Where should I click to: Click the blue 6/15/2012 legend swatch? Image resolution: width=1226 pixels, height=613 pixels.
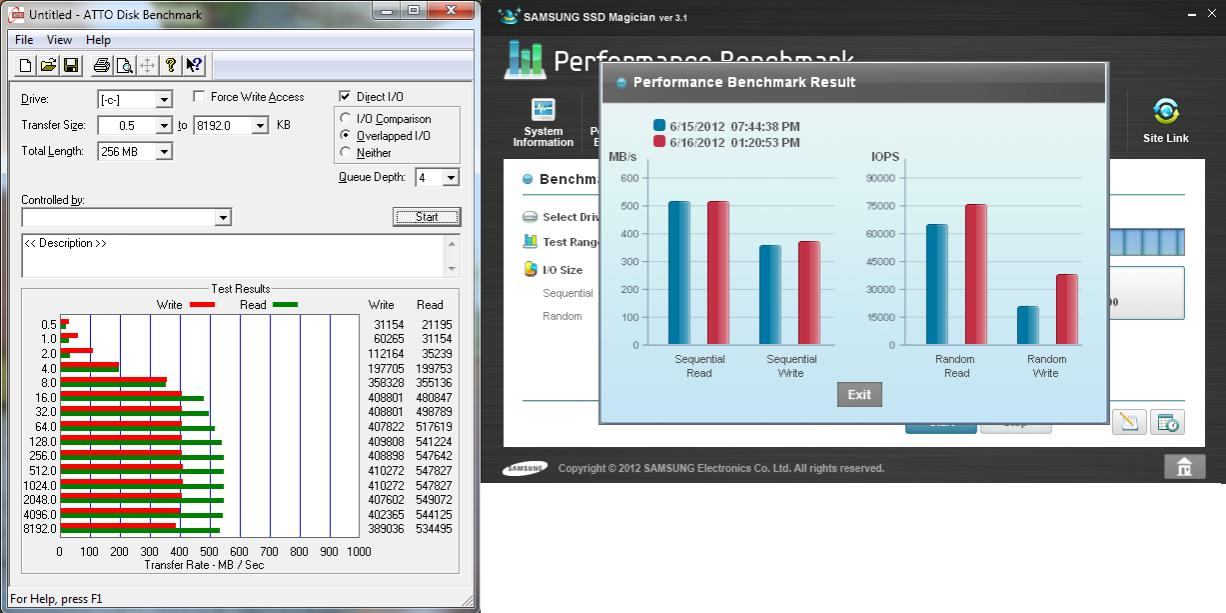coord(659,125)
